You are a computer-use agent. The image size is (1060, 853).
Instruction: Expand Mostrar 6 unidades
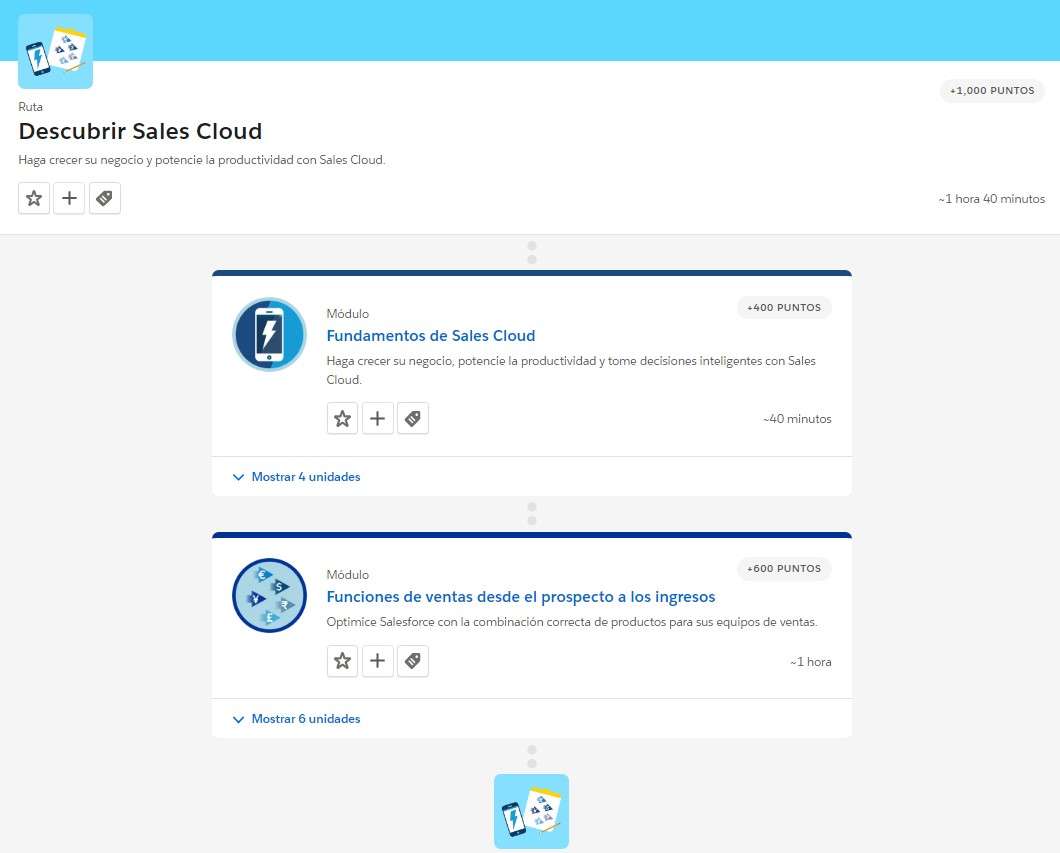coord(296,718)
